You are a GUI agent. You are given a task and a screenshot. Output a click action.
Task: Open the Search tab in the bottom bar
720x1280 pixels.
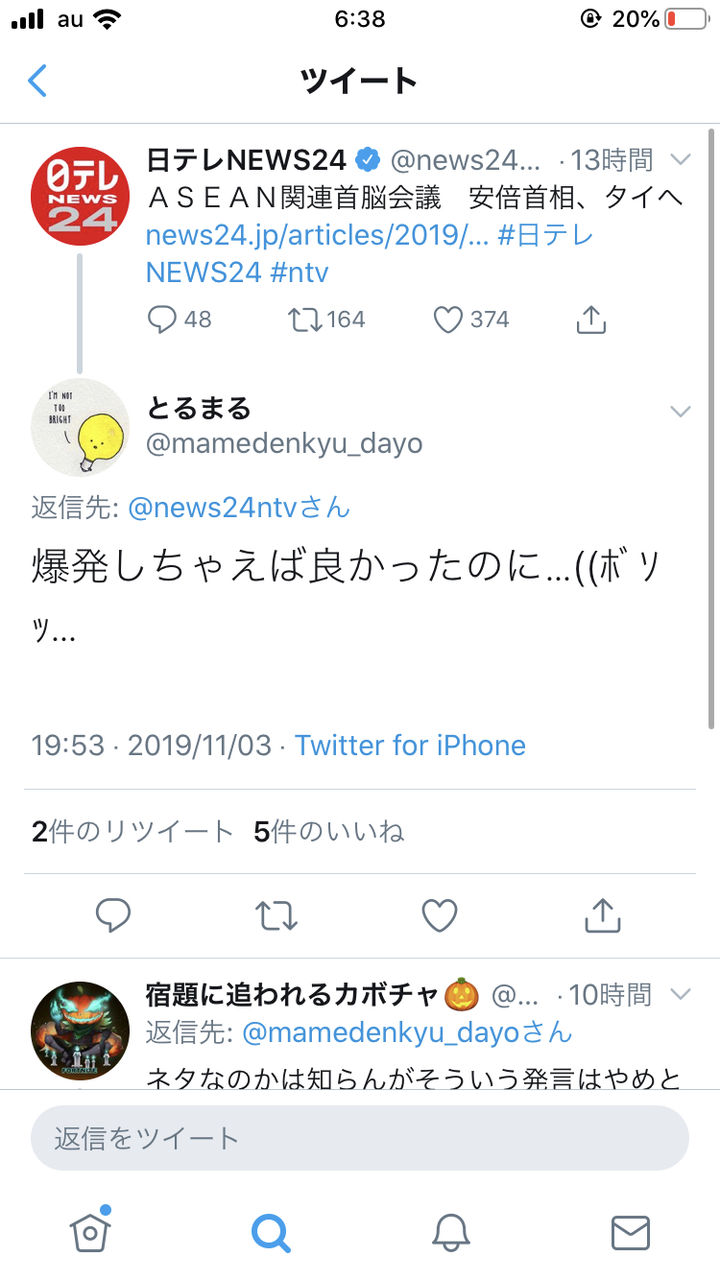click(270, 1232)
